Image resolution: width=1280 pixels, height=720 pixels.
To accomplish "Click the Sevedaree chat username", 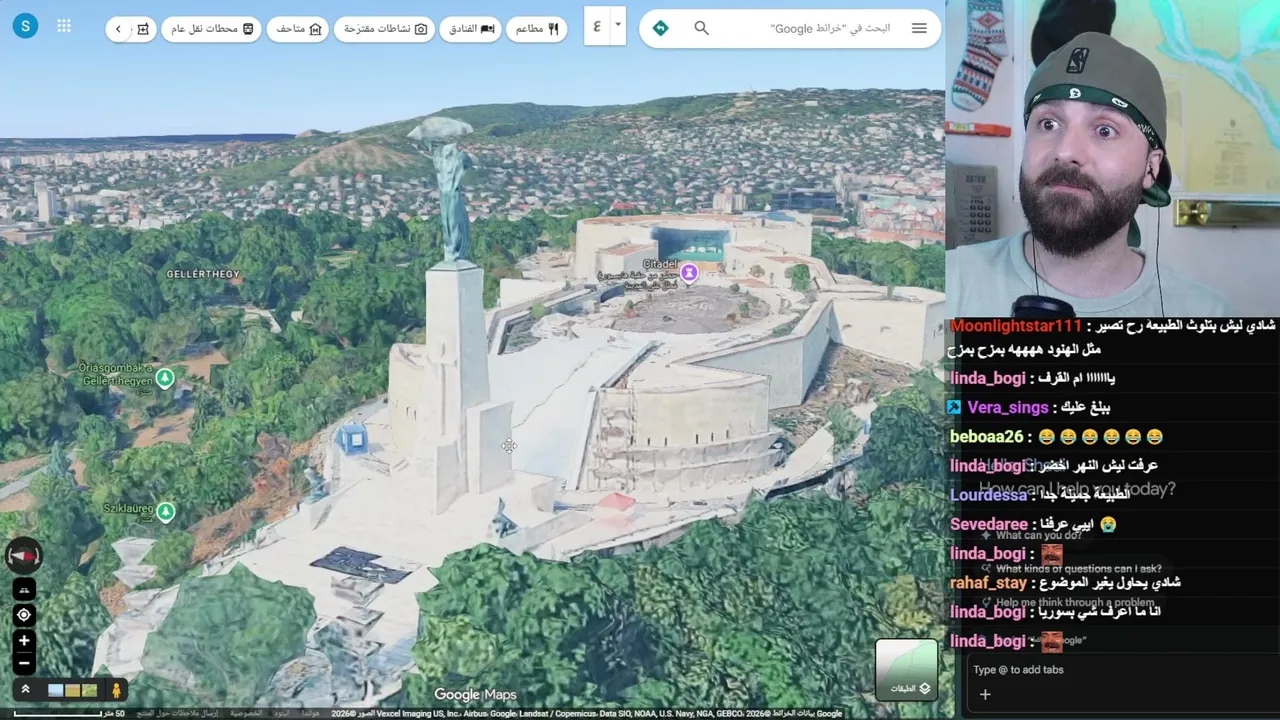I will click(989, 524).
